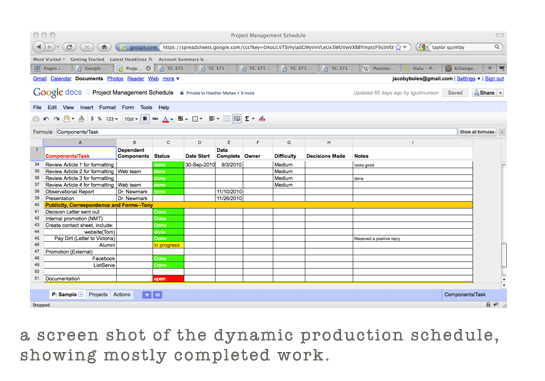Open the Tools menu
The height and width of the screenshot is (381, 545).
(x=146, y=107)
